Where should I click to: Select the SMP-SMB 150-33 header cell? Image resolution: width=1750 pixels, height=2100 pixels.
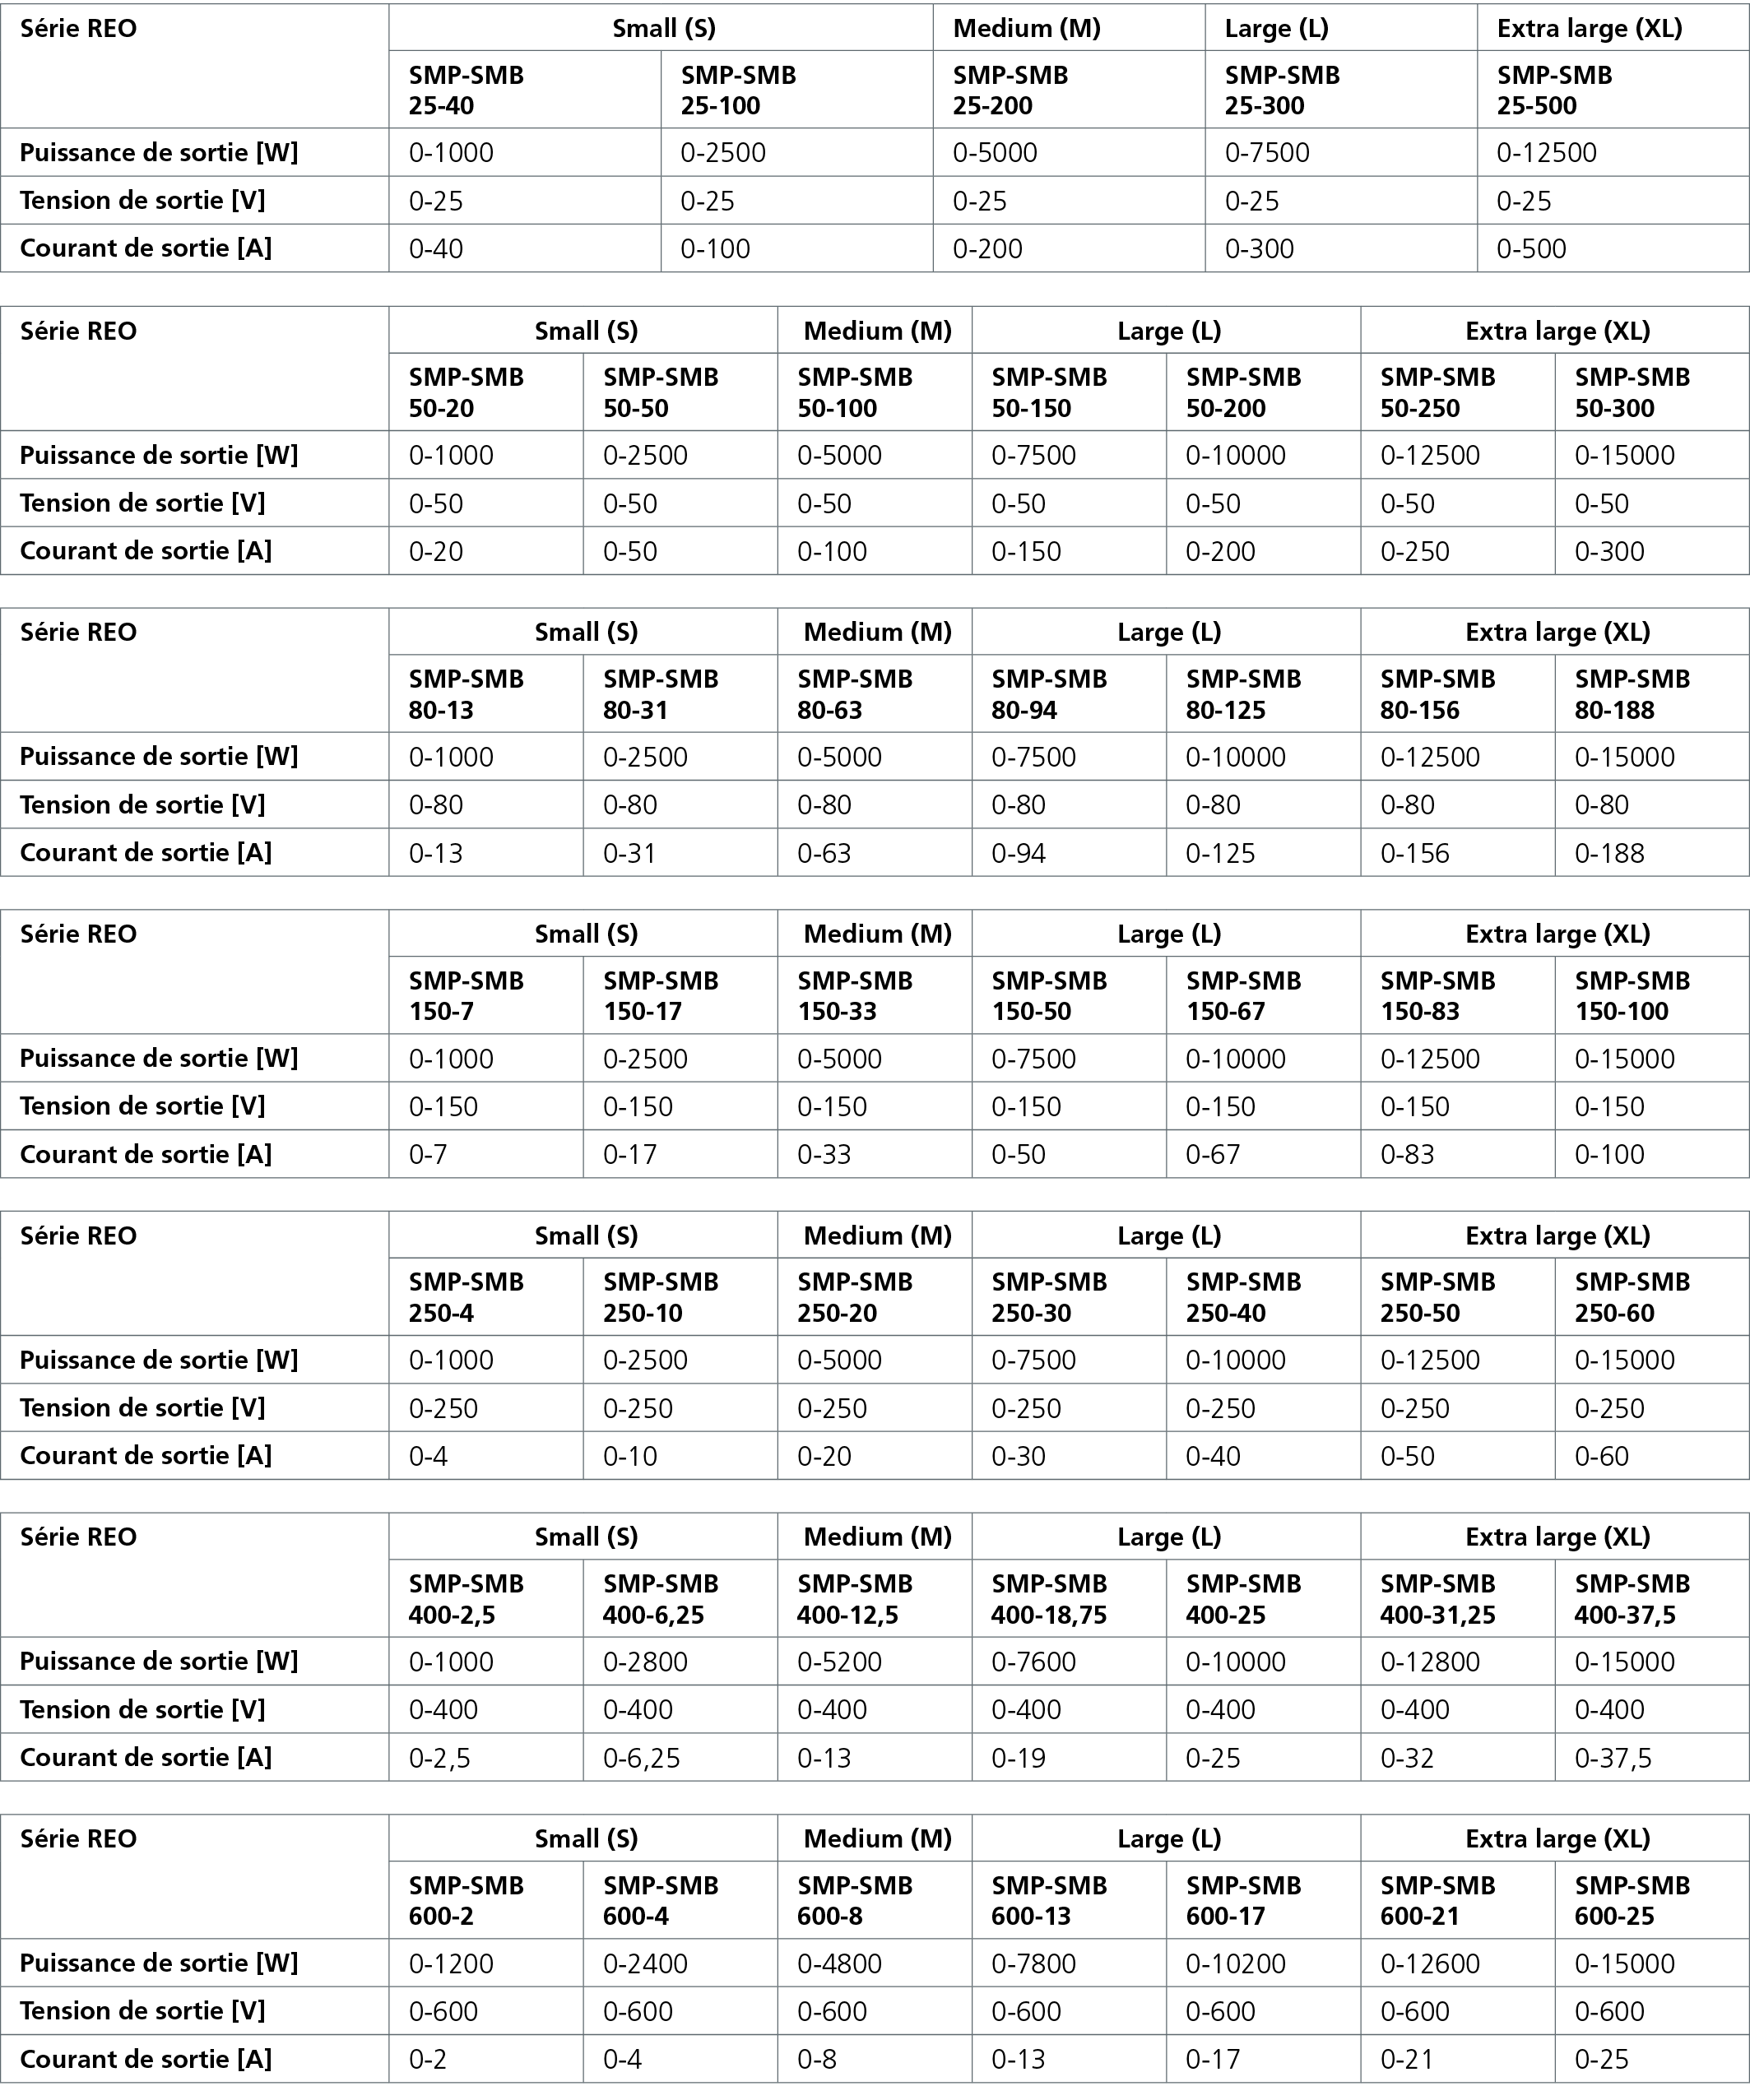[x=855, y=995]
